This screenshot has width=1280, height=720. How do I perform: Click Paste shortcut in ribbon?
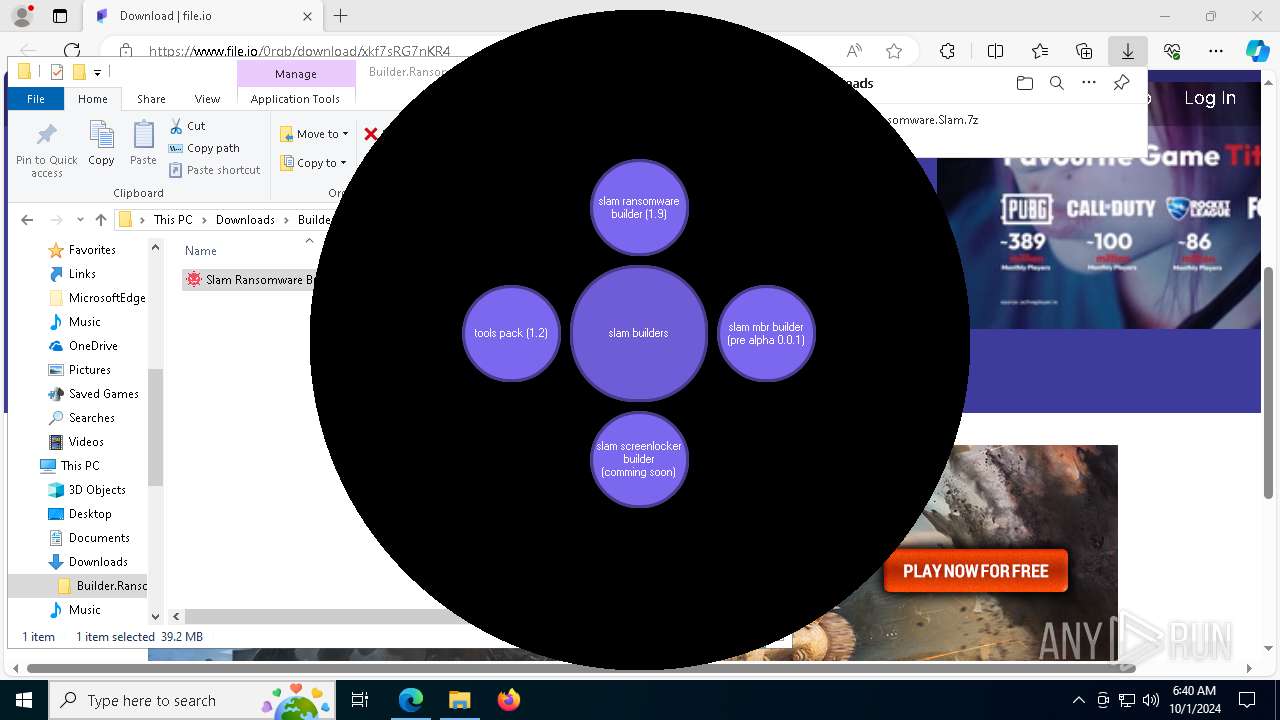pyautogui.click(x=214, y=170)
